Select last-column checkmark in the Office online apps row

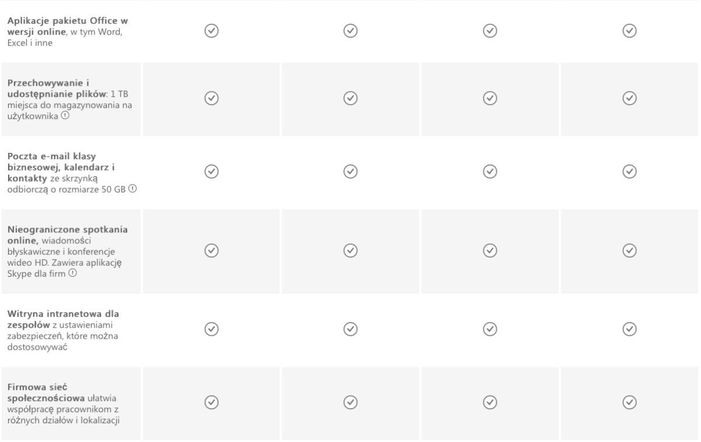(x=629, y=31)
